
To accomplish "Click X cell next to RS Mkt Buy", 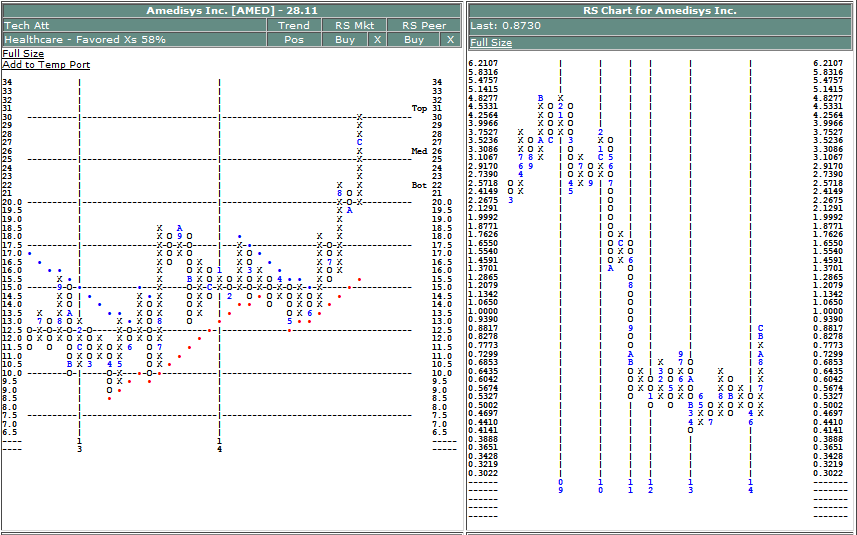I will [377, 39].
